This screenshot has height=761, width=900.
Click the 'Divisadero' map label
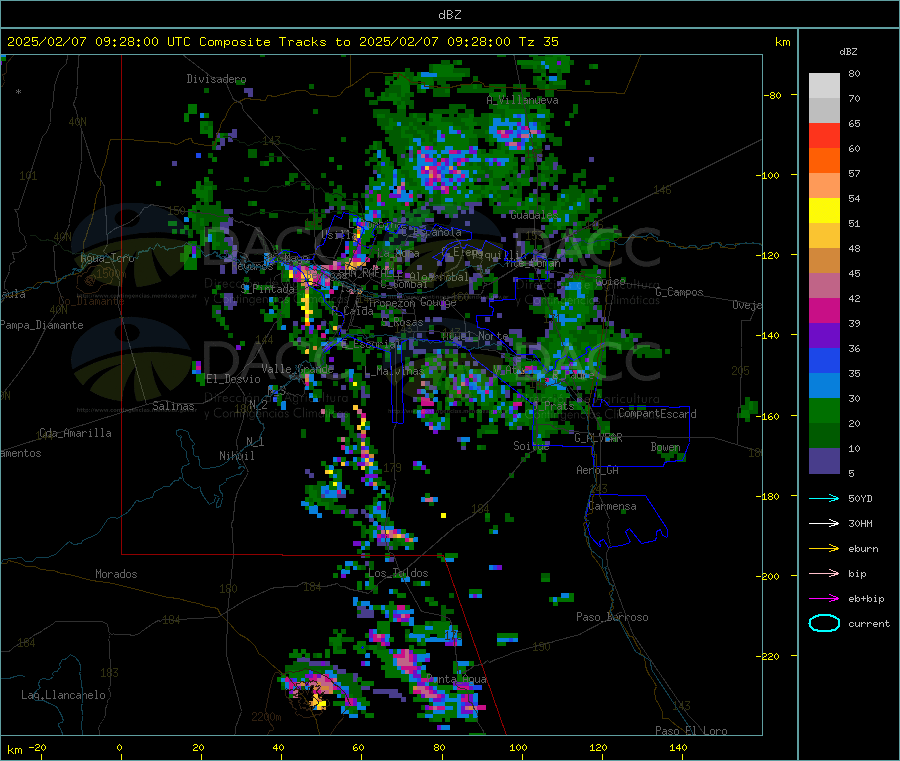(216, 79)
